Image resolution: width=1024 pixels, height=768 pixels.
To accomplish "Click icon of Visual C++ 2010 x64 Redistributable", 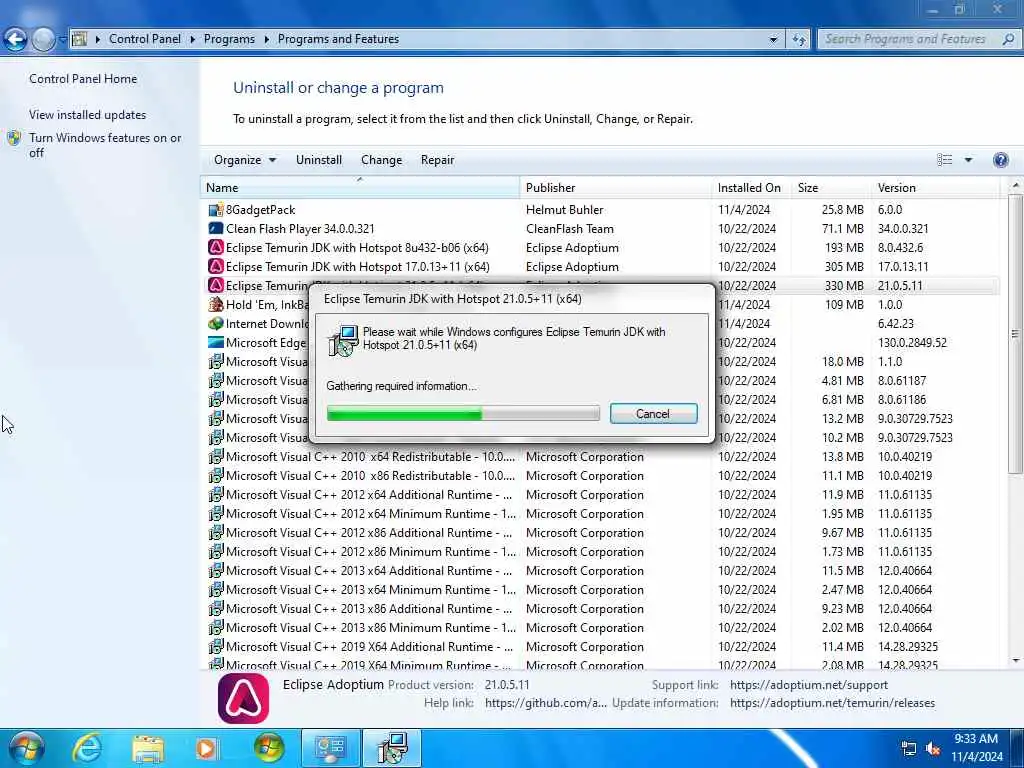I will (216, 456).
